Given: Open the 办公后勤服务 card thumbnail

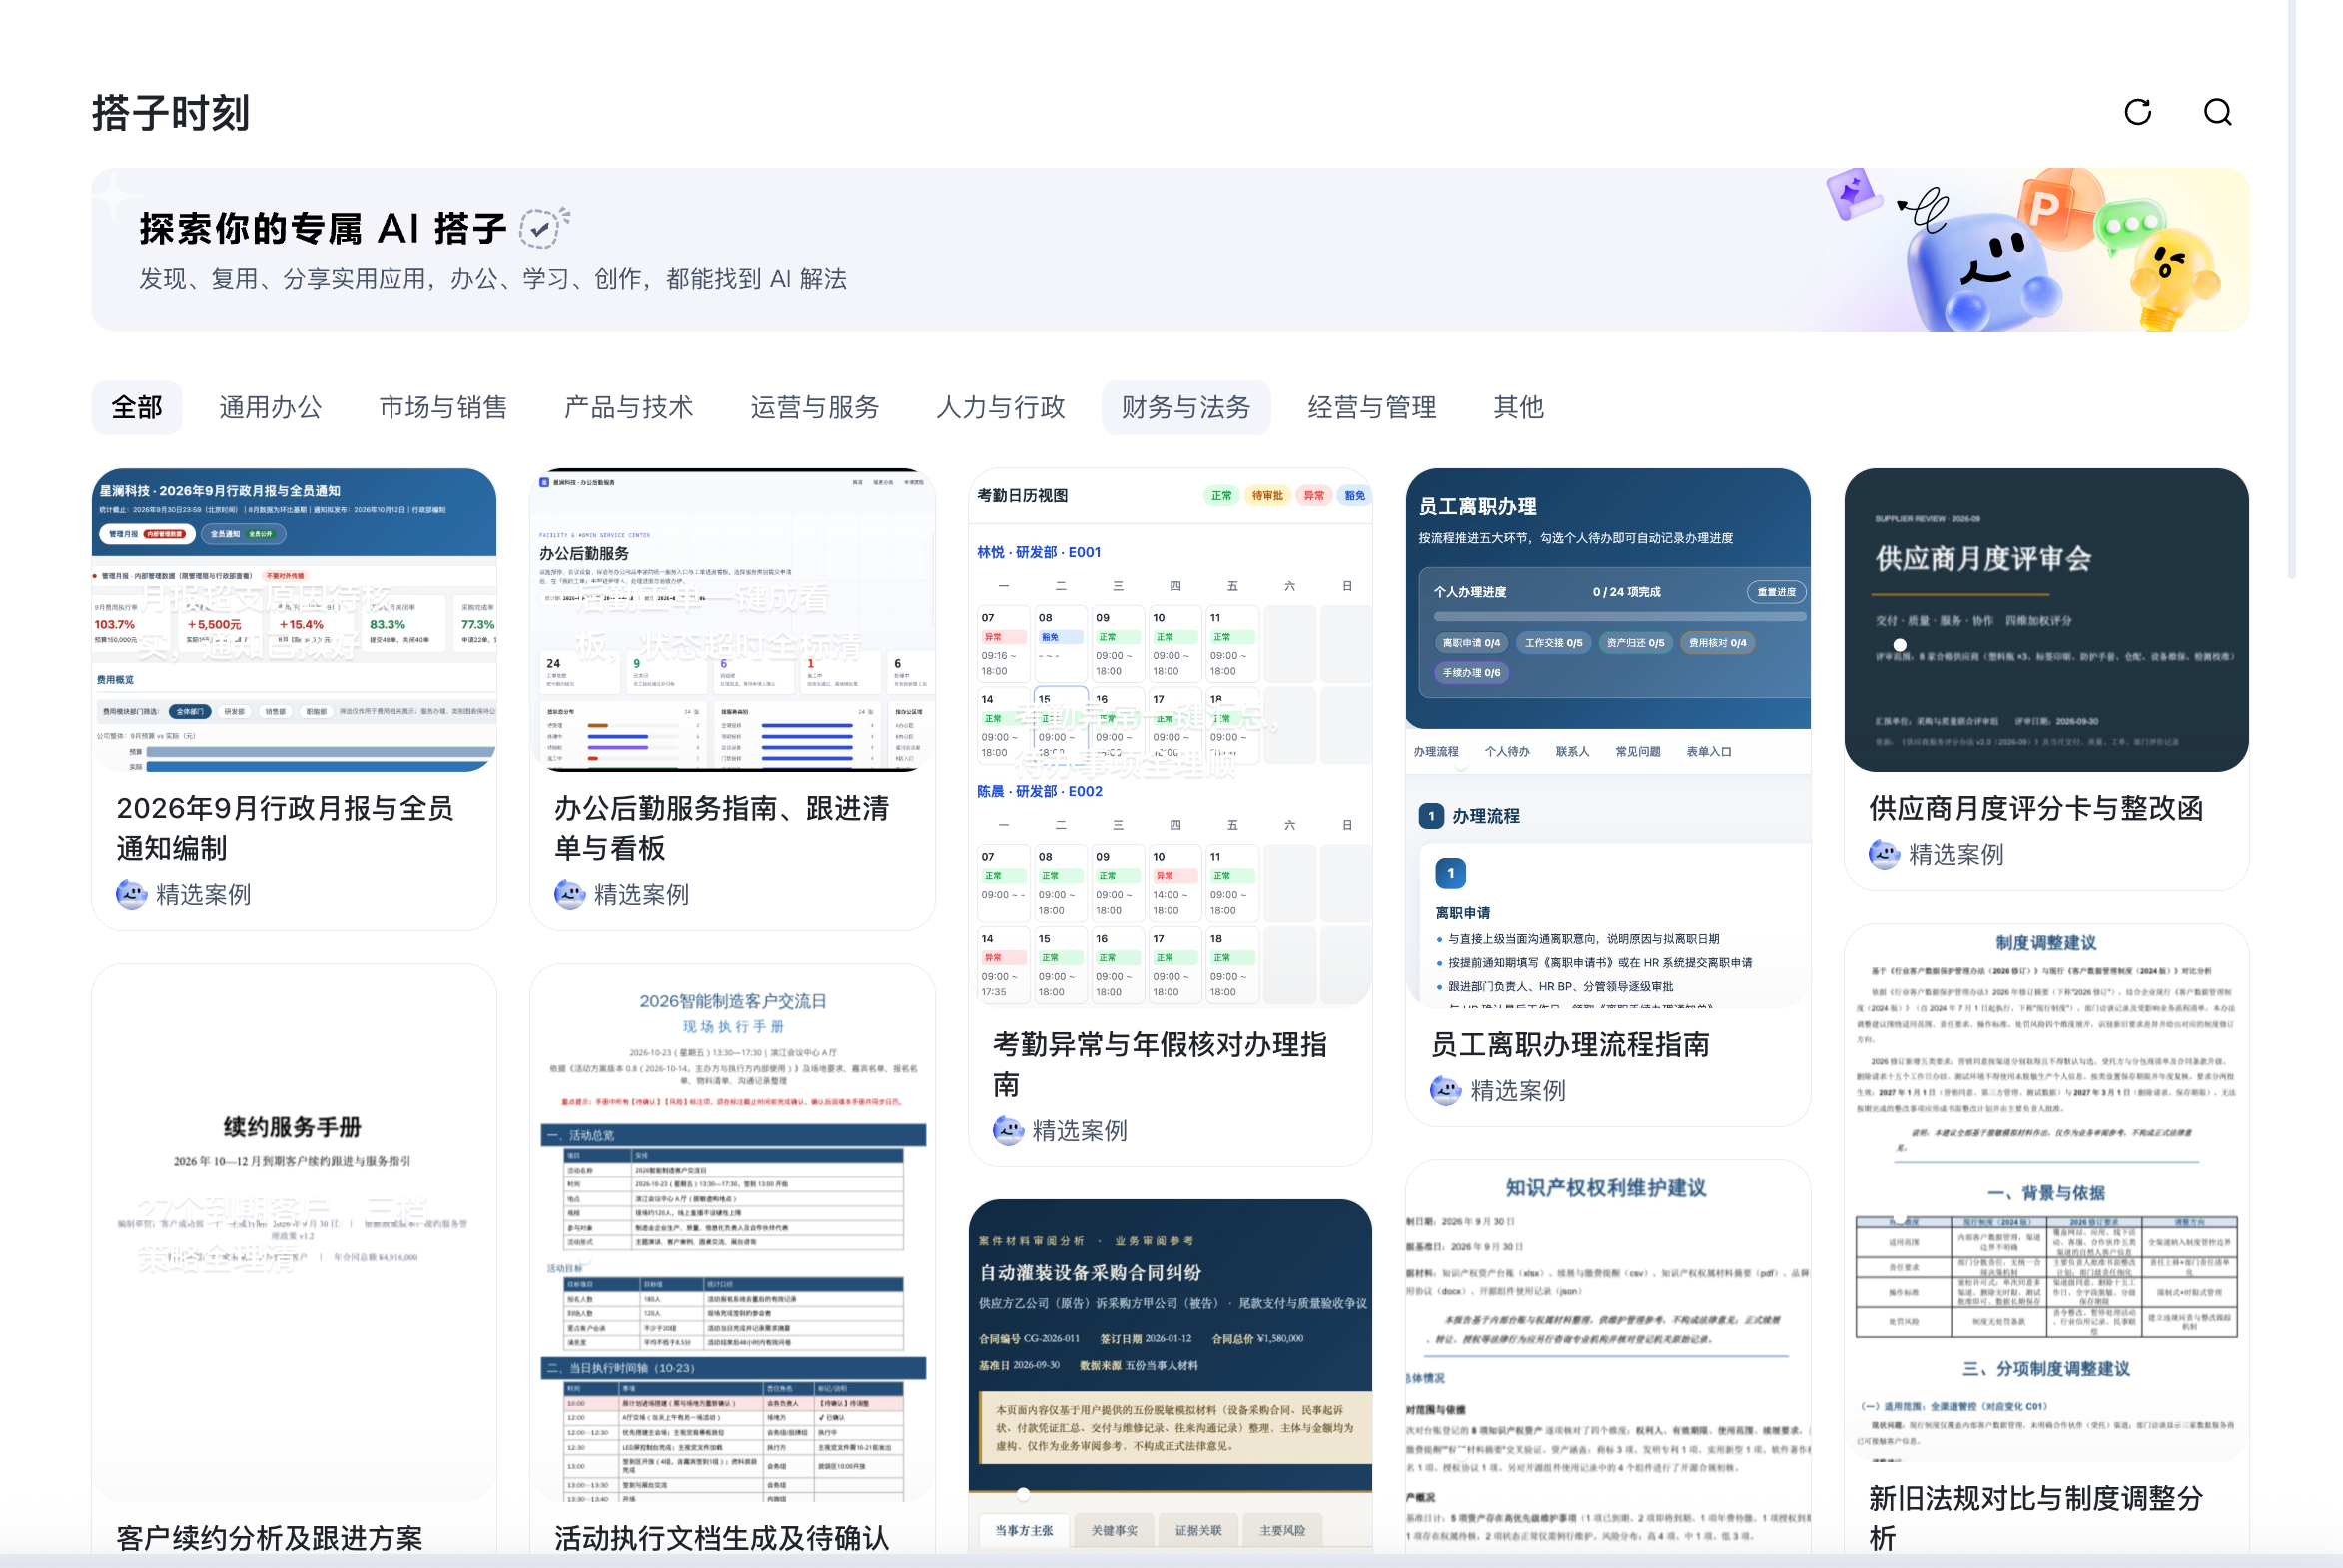Looking at the screenshot, I should 732,620.
